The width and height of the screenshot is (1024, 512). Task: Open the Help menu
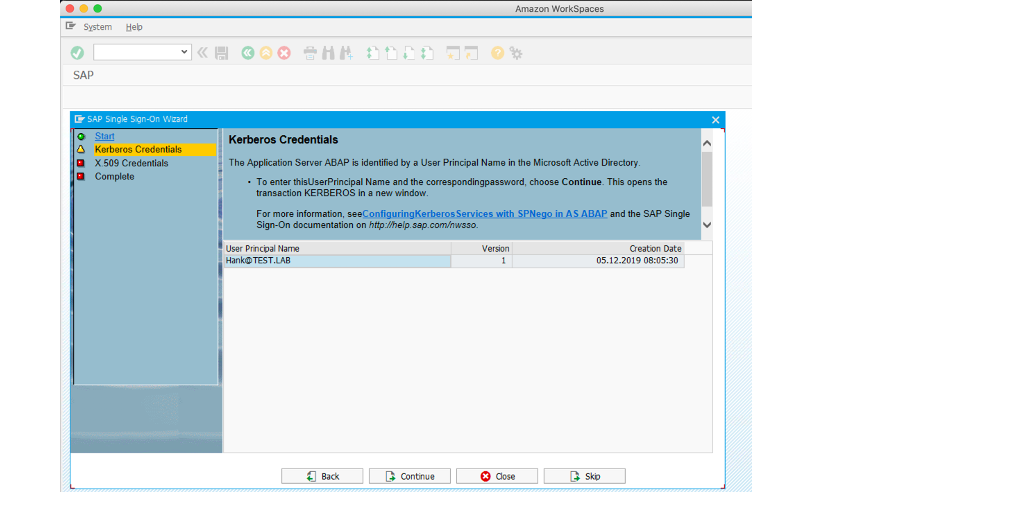[134, 27]
